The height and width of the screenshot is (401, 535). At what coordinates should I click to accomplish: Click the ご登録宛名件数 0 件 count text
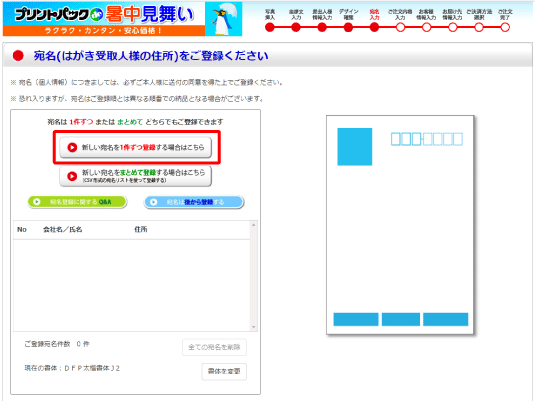point(57,344)
